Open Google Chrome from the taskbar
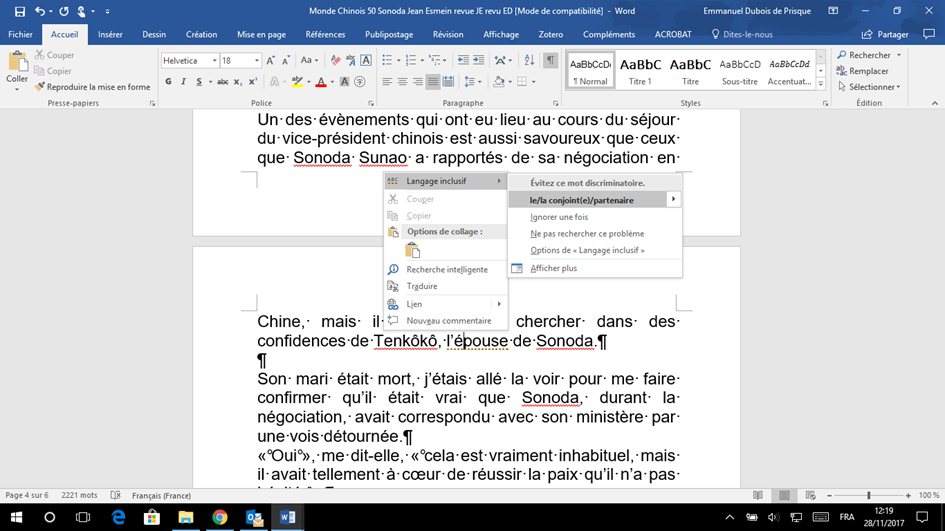 tap(220, 517)
